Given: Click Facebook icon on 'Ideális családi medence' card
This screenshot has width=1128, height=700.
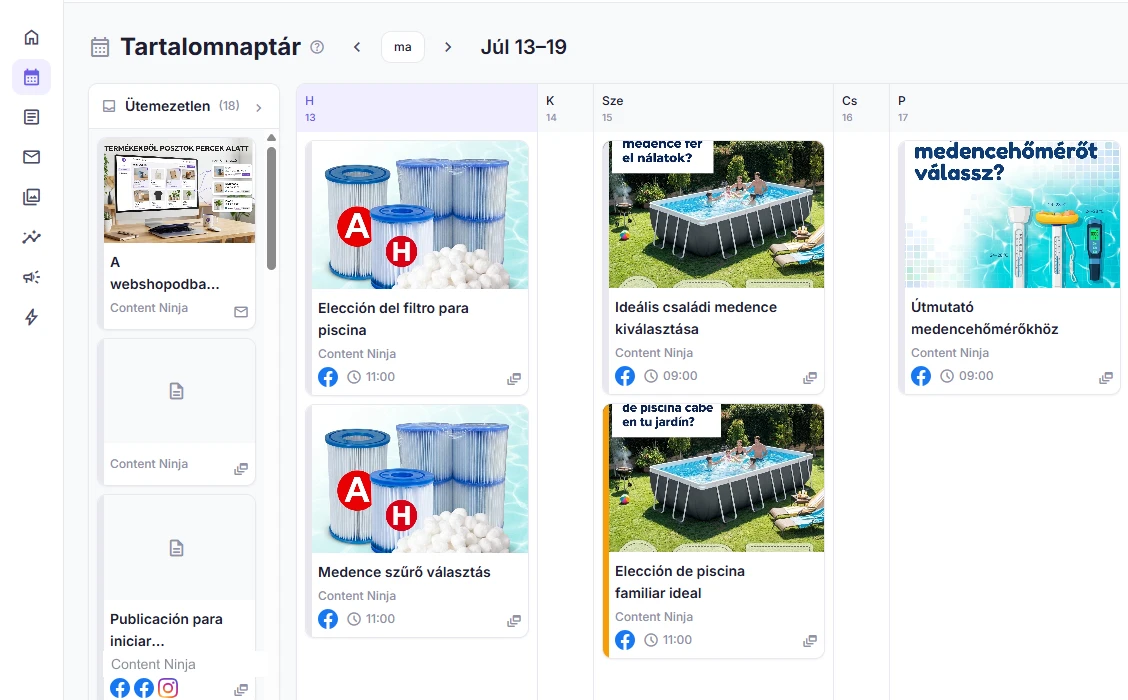Looking at the screenshot, I should click(625, 376).
